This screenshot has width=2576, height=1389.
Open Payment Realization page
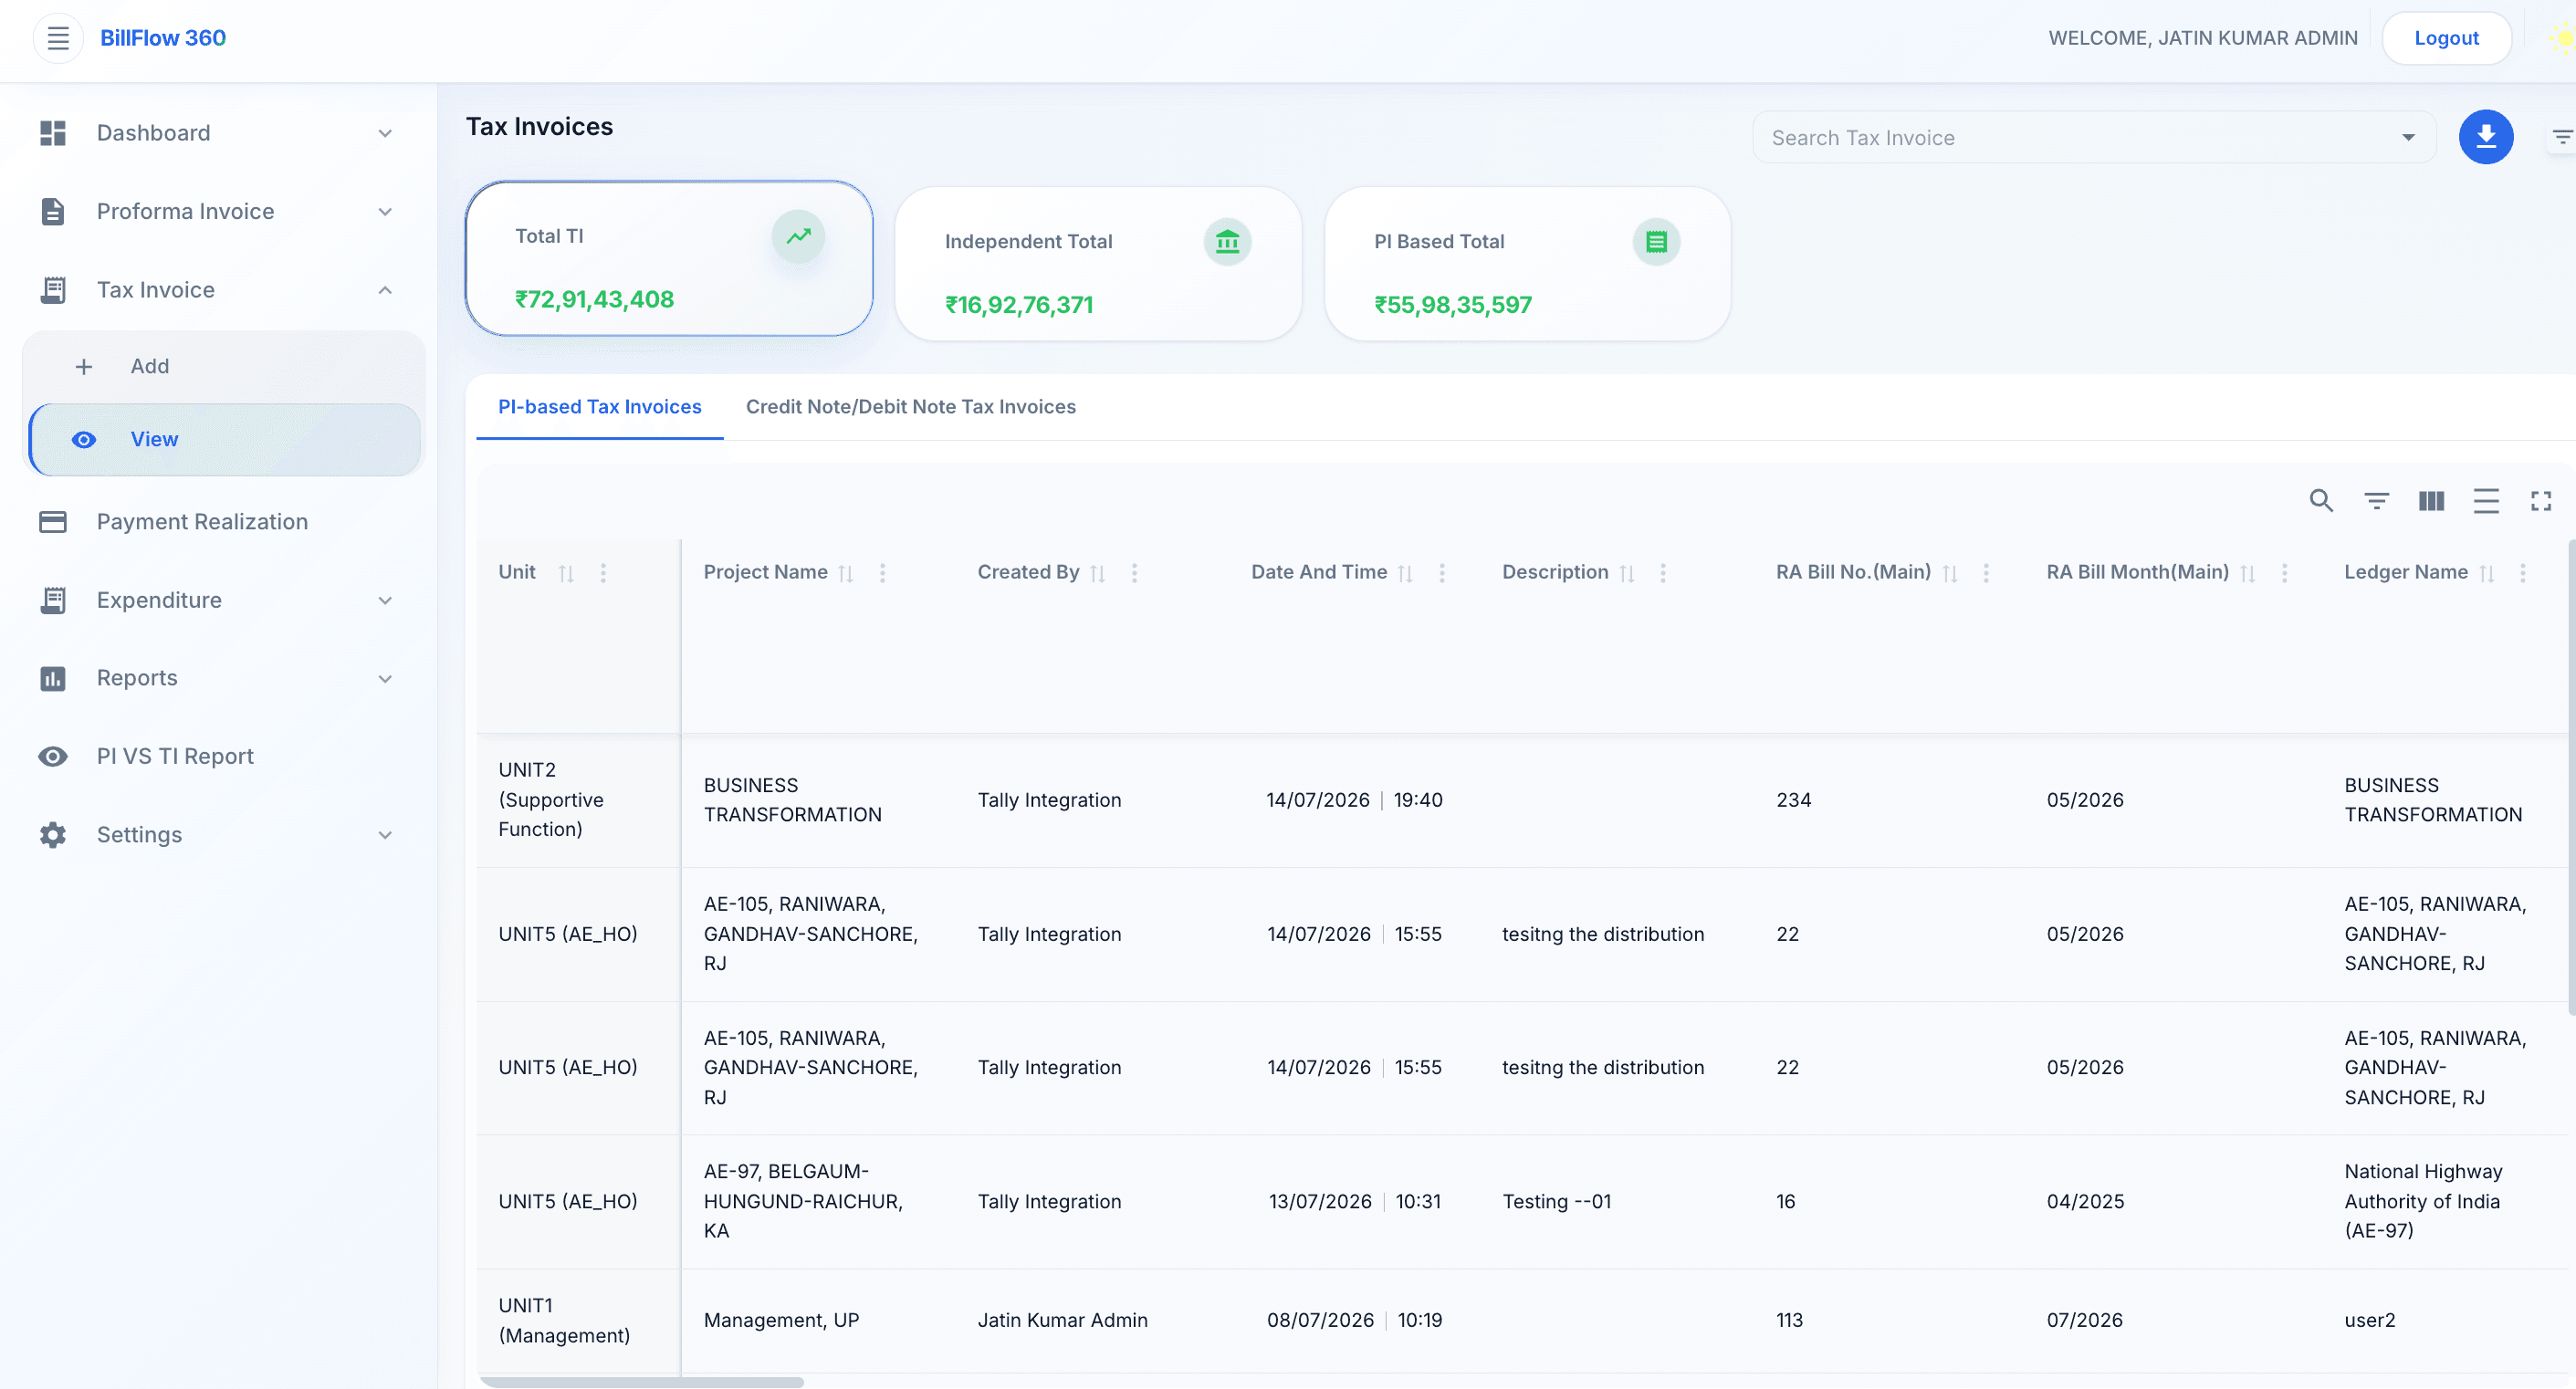tap(218, 522)
